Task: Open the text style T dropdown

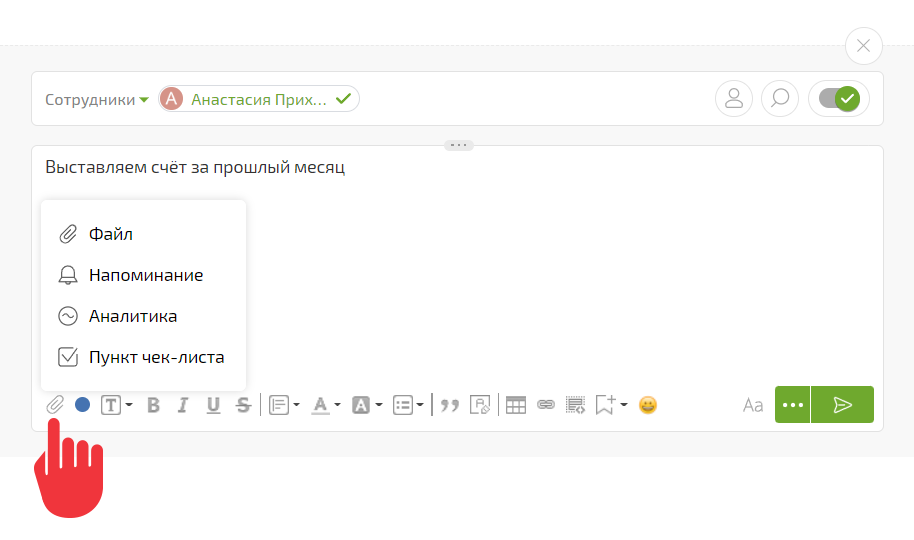Action: click(117, 405)
